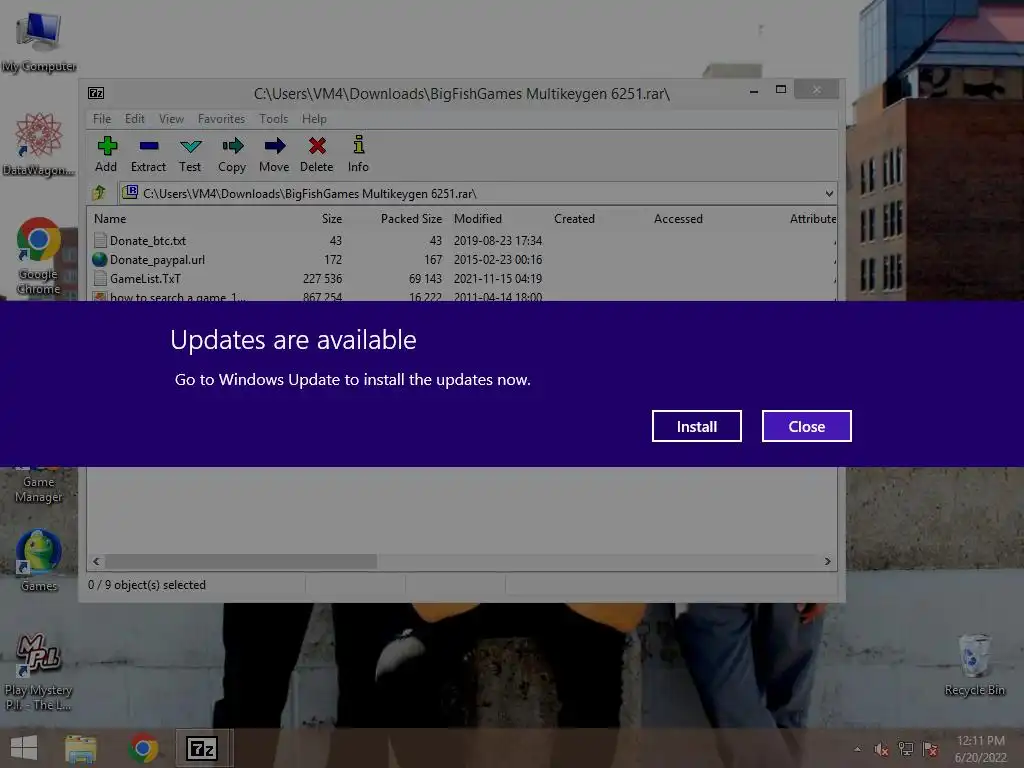The image size is (1024, 768).
Task: Click Install in the updates banner
Action: pyautogui.click(x=697, y=426)
